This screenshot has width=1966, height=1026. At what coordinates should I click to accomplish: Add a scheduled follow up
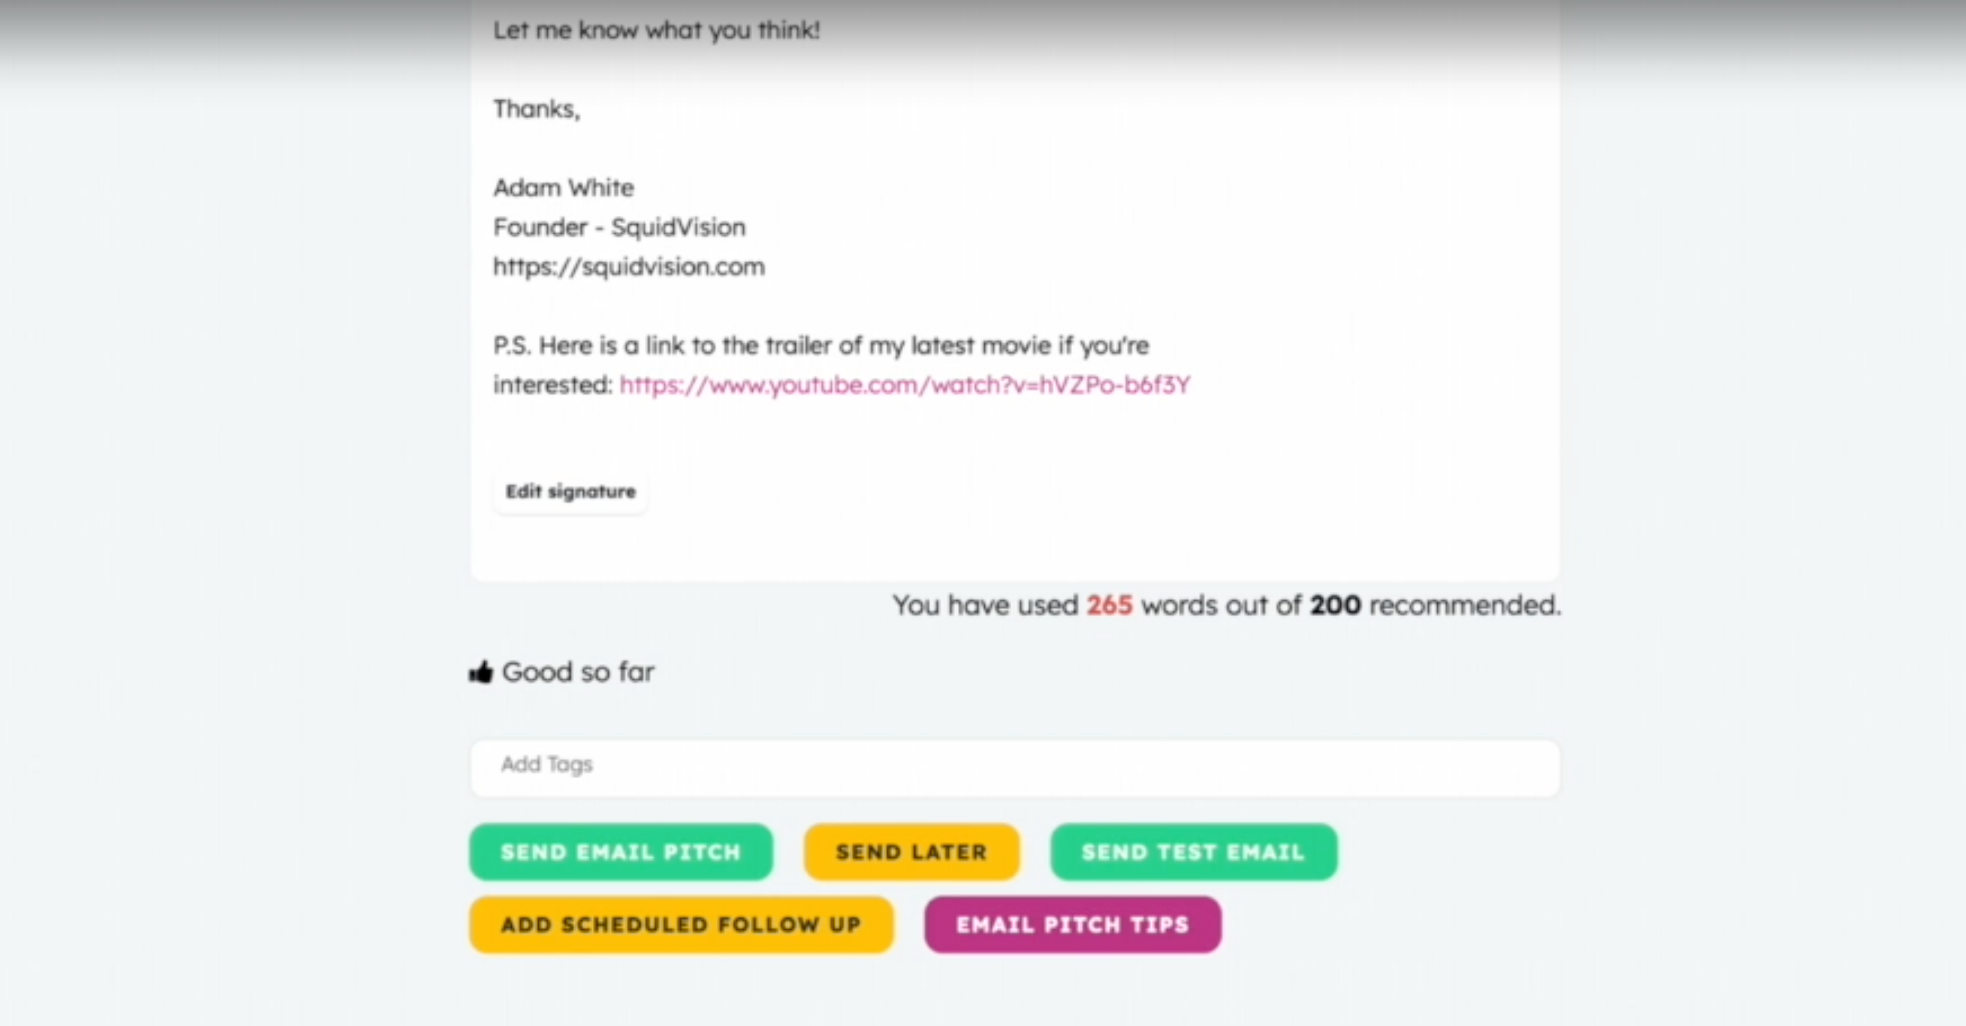point(681,924)
